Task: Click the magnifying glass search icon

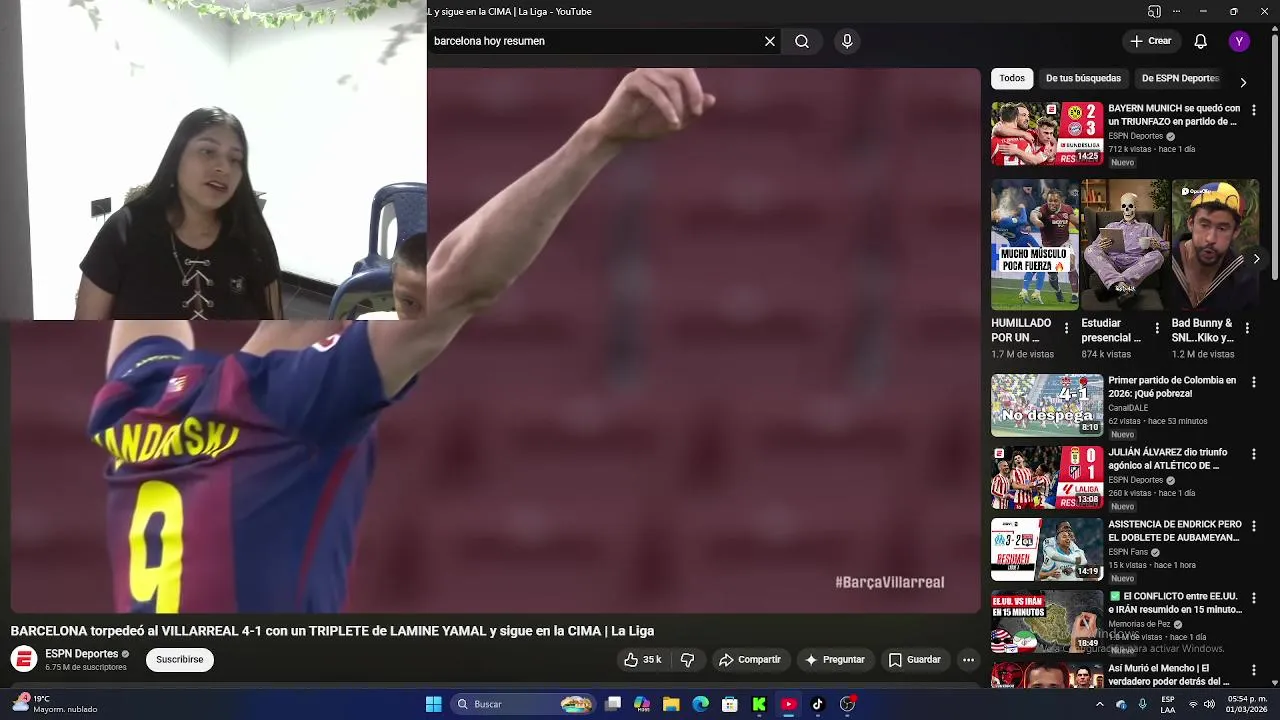Action: tap(802, 41)
